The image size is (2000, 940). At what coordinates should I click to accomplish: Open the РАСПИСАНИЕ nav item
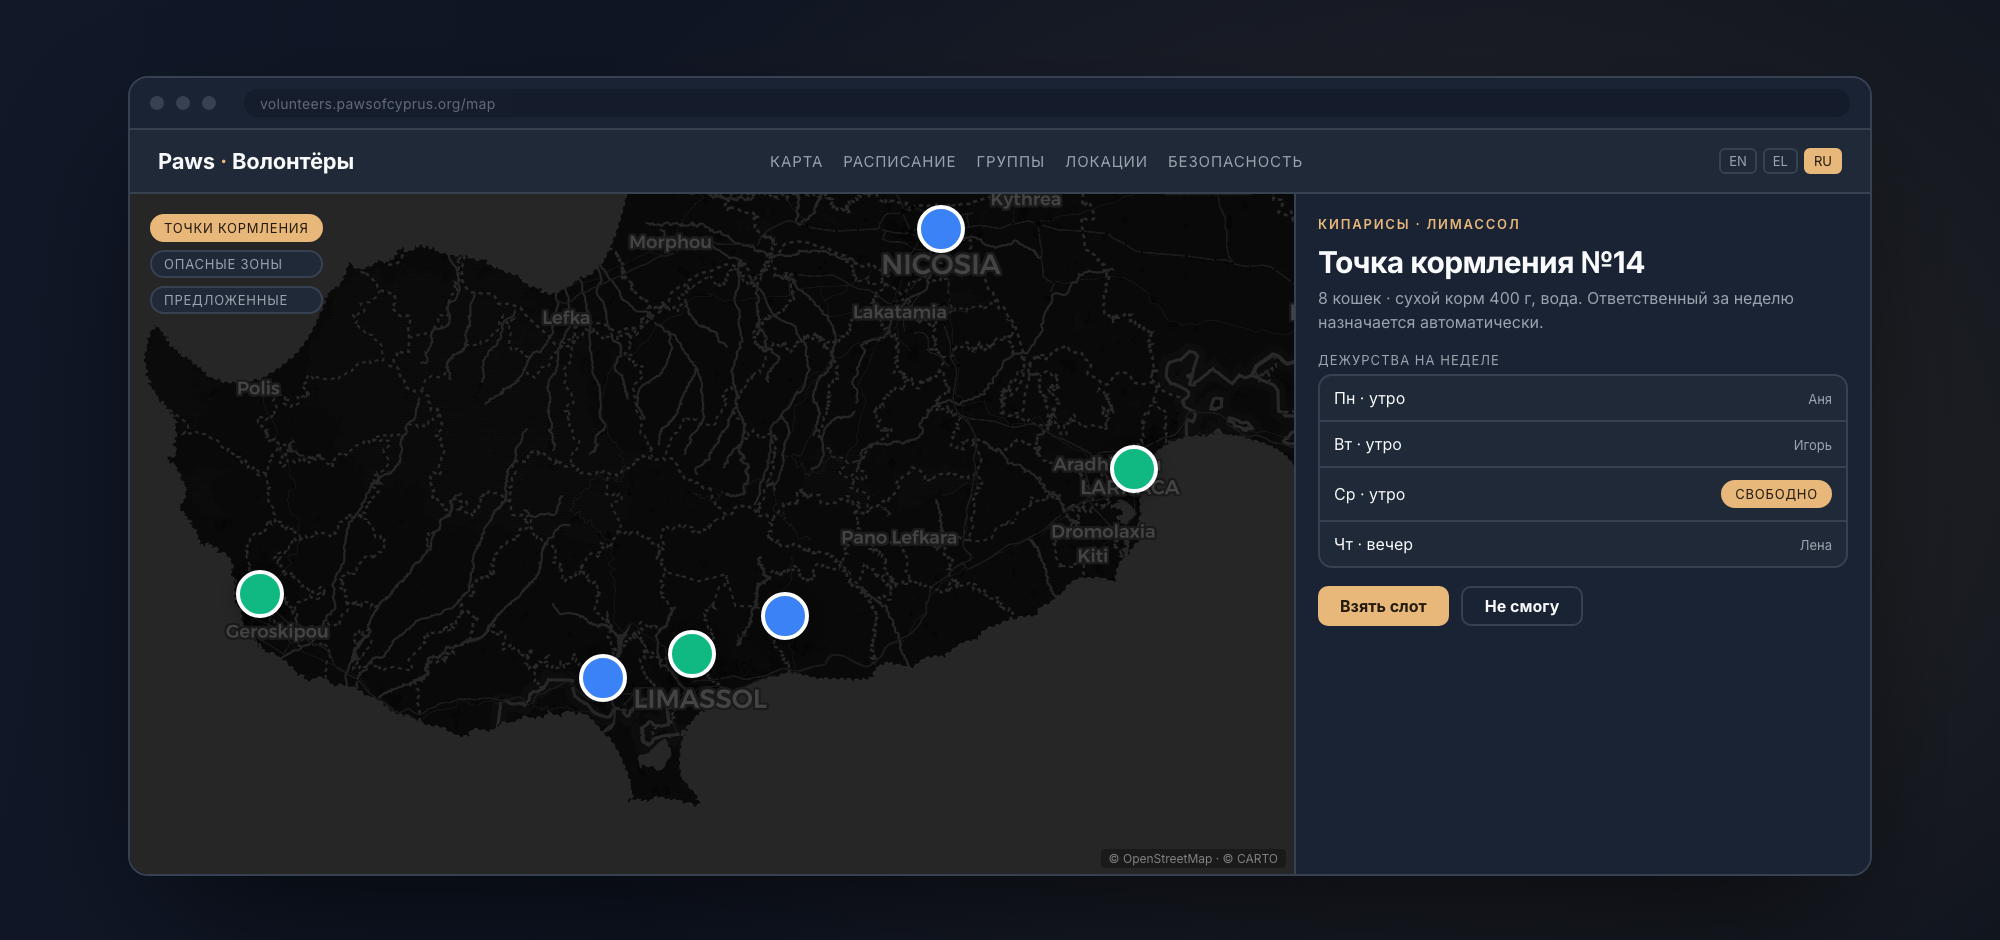click(899, 162)
